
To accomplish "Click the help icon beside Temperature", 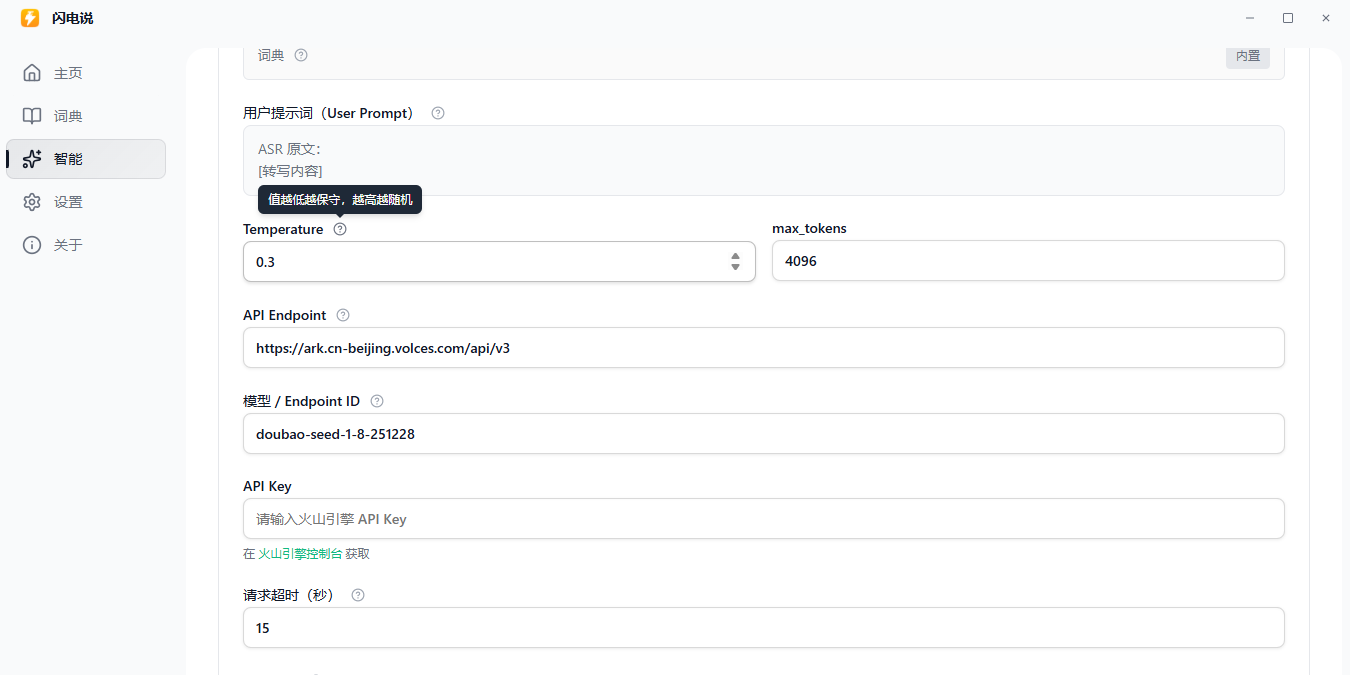I will tap(340, 229).
